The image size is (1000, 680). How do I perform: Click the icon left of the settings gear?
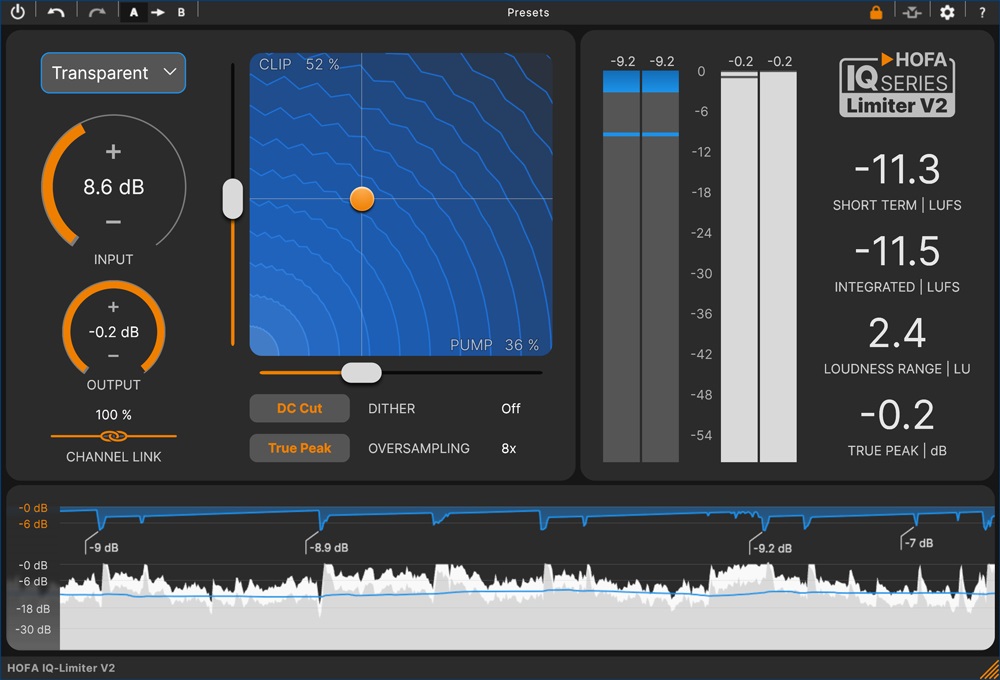pyautogui.click(x=912, y=12)
